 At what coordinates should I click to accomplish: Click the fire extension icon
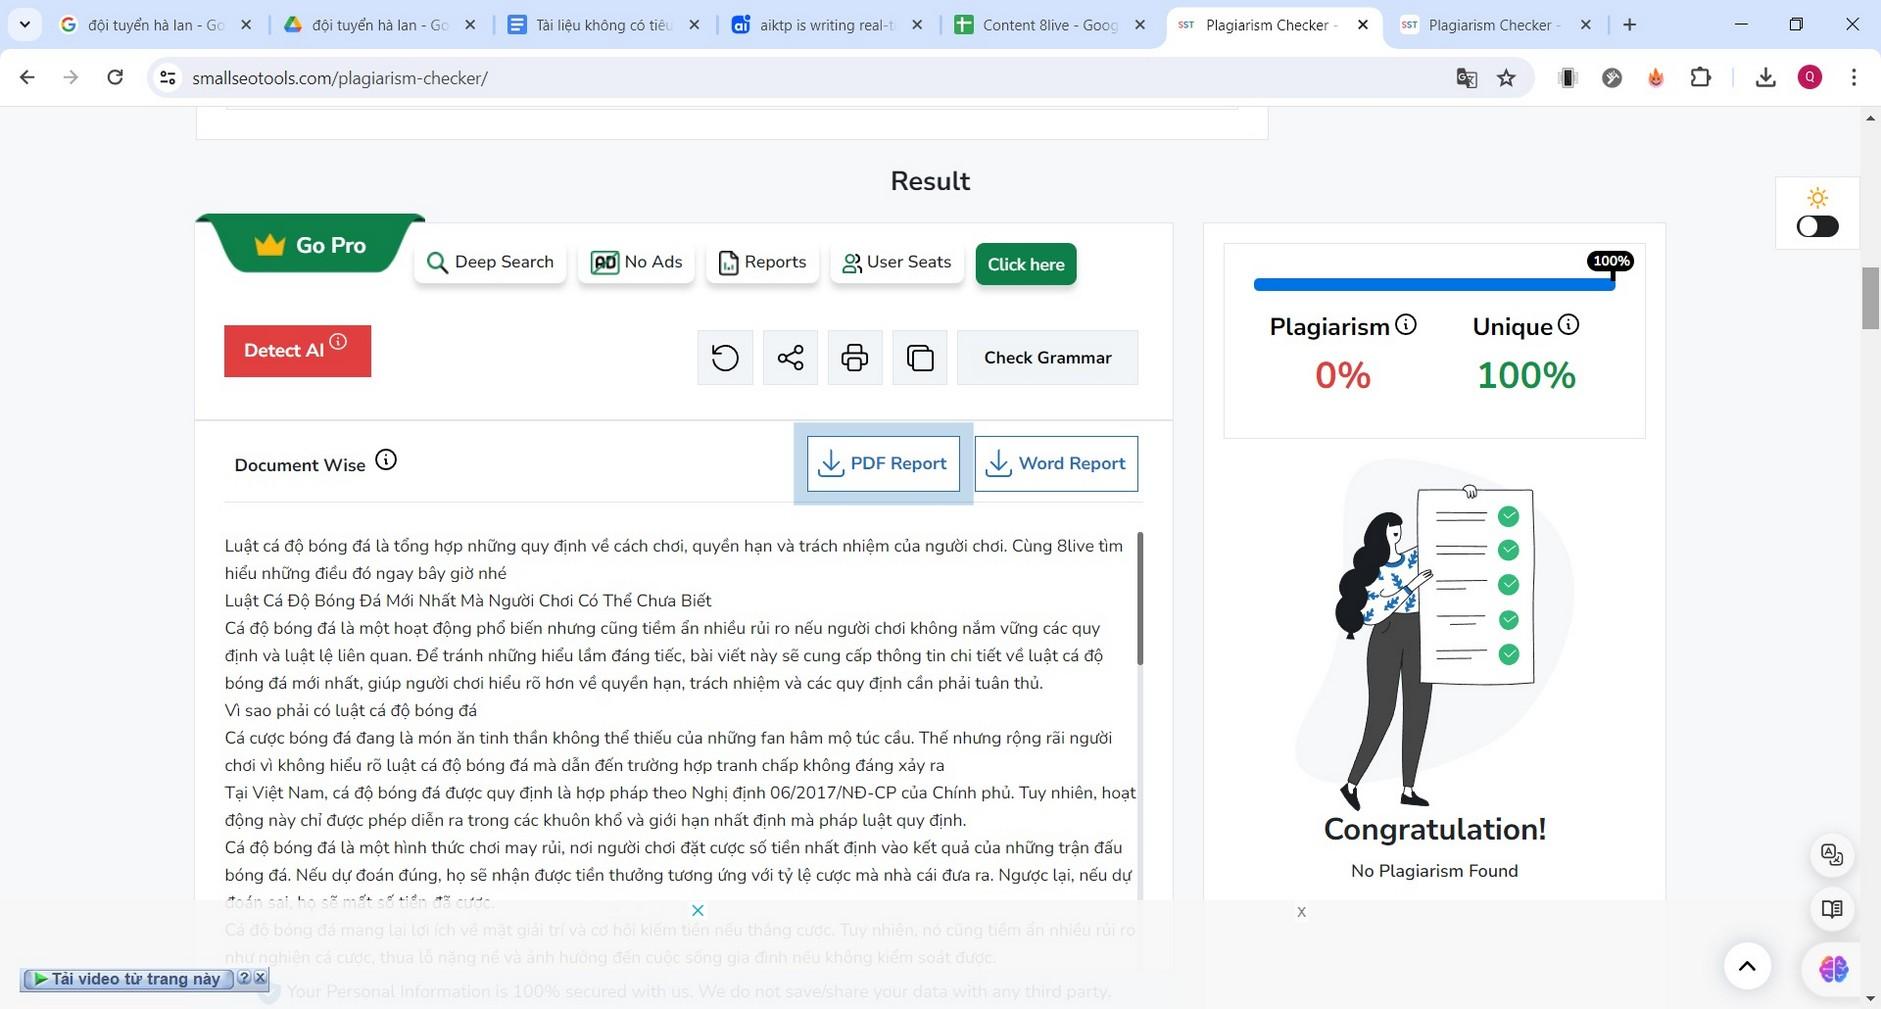(1656, 77)
